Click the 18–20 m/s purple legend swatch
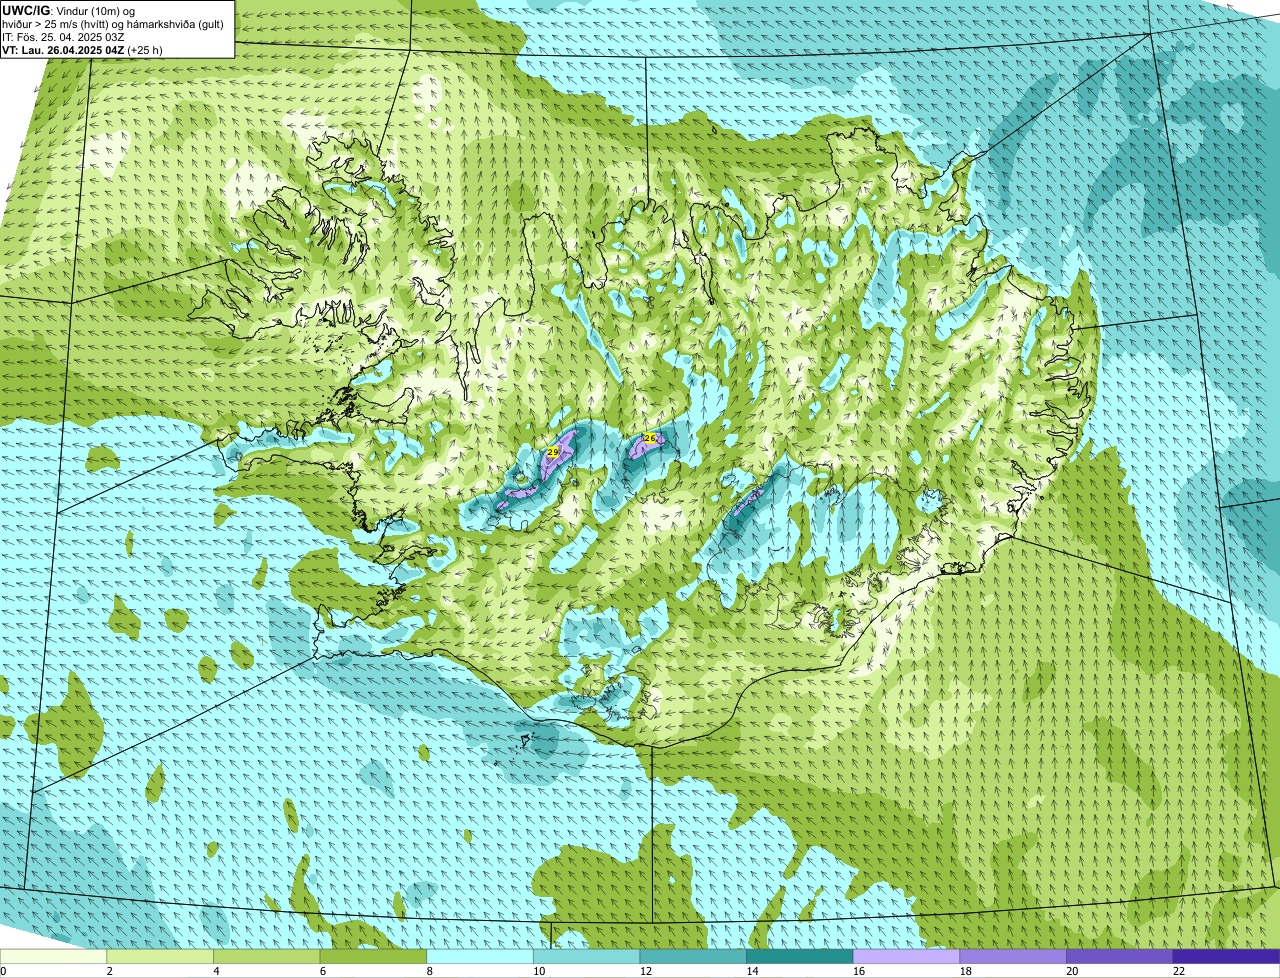1280x978 pixels. (1013, 957)
